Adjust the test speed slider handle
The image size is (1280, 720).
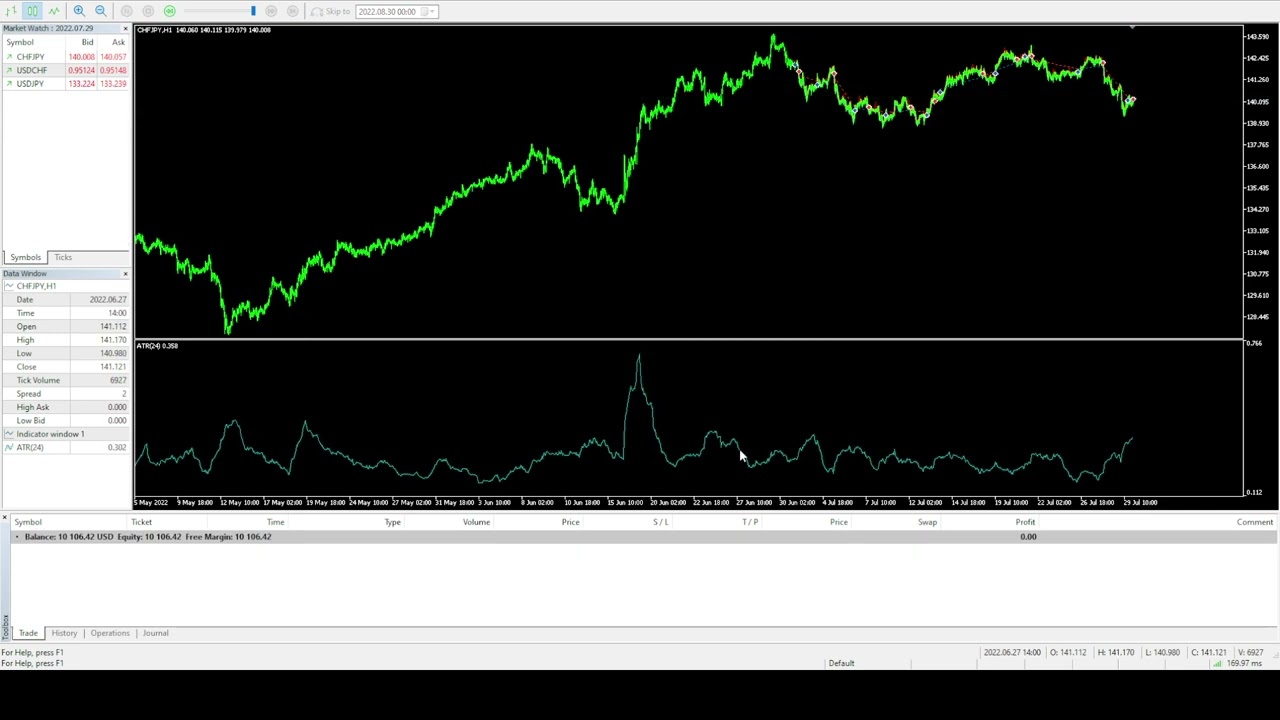point(253,11)
